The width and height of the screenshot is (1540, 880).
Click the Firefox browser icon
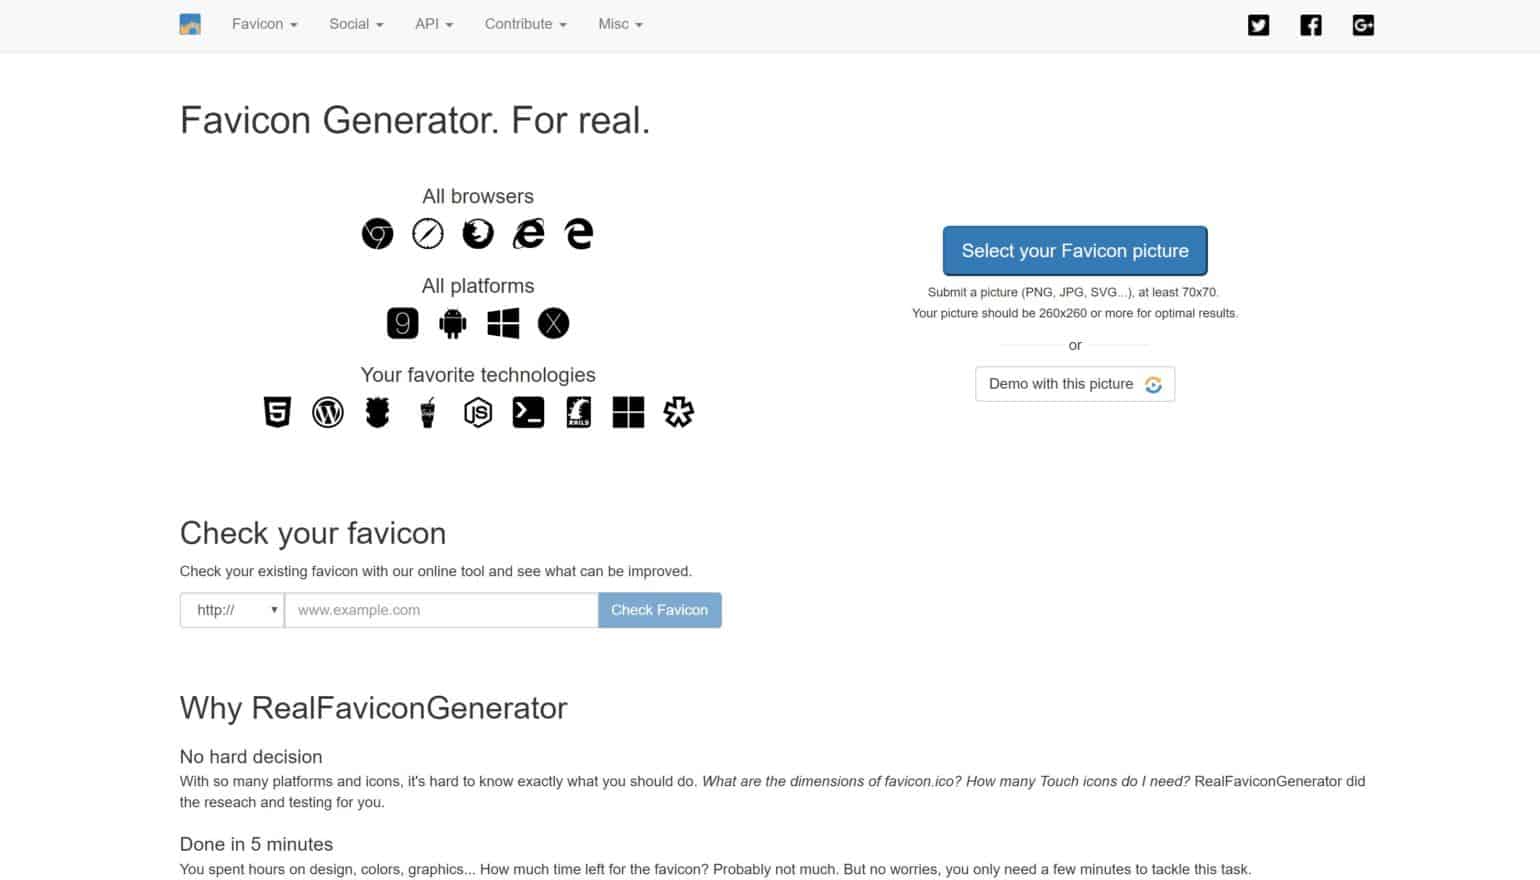pos(478,233)
